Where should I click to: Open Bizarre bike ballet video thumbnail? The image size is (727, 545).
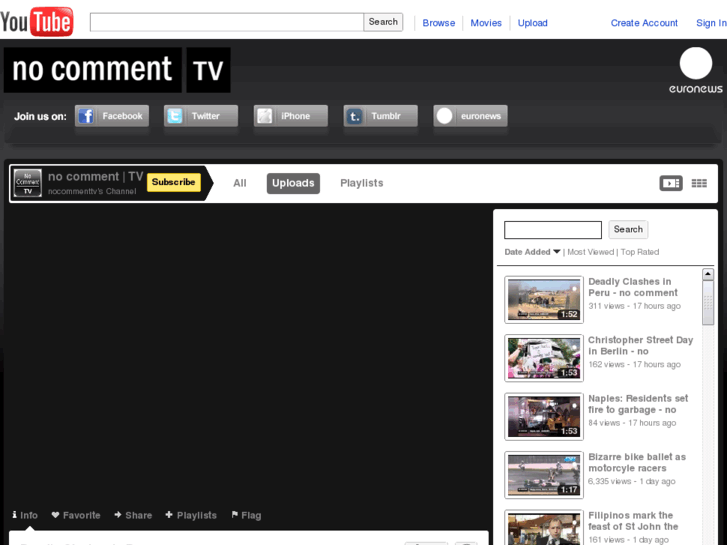544,475
